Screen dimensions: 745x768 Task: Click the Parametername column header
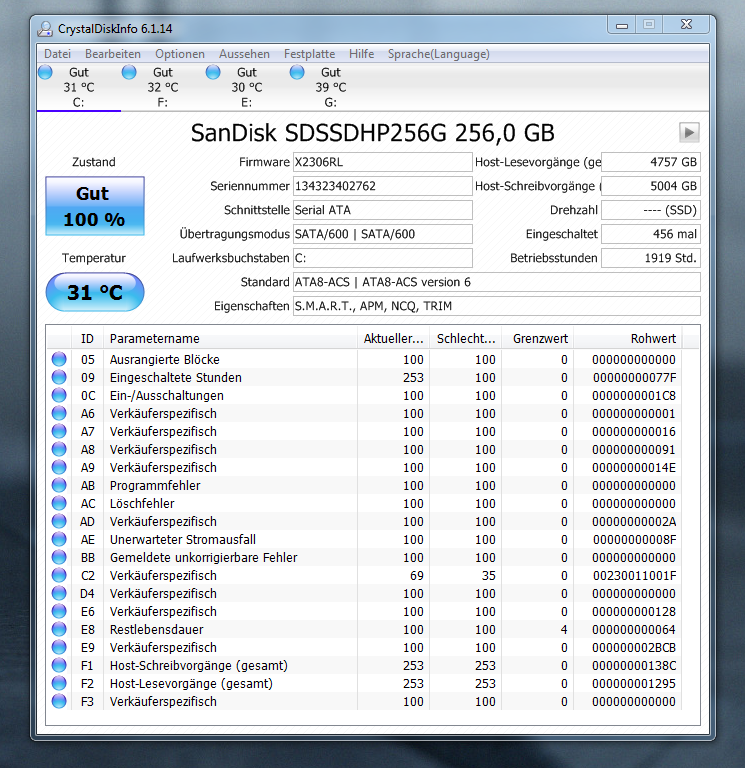coord(230,338)
